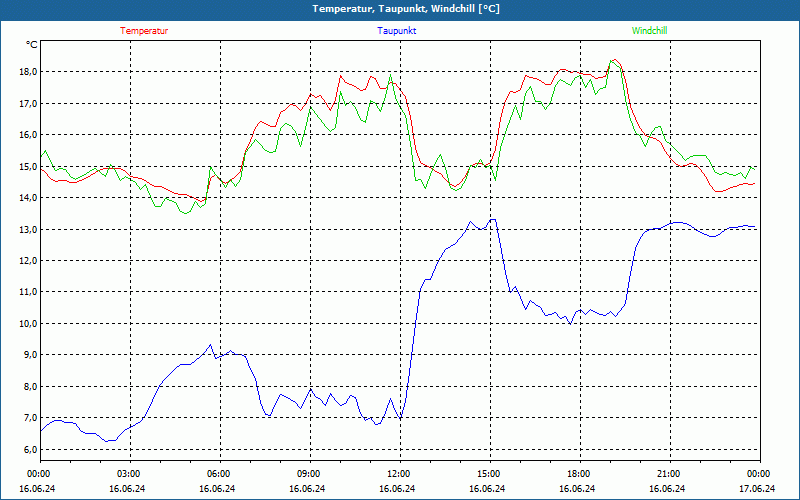Click the 21:00 time label
This screenshot has width=800, height=500.
668,474
